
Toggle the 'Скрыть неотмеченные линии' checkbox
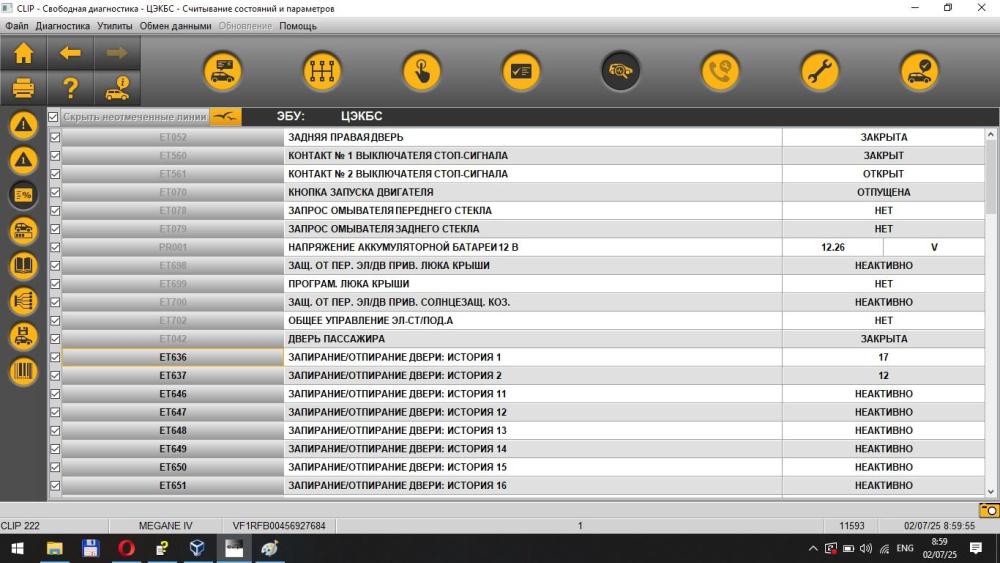click(54, 117)
